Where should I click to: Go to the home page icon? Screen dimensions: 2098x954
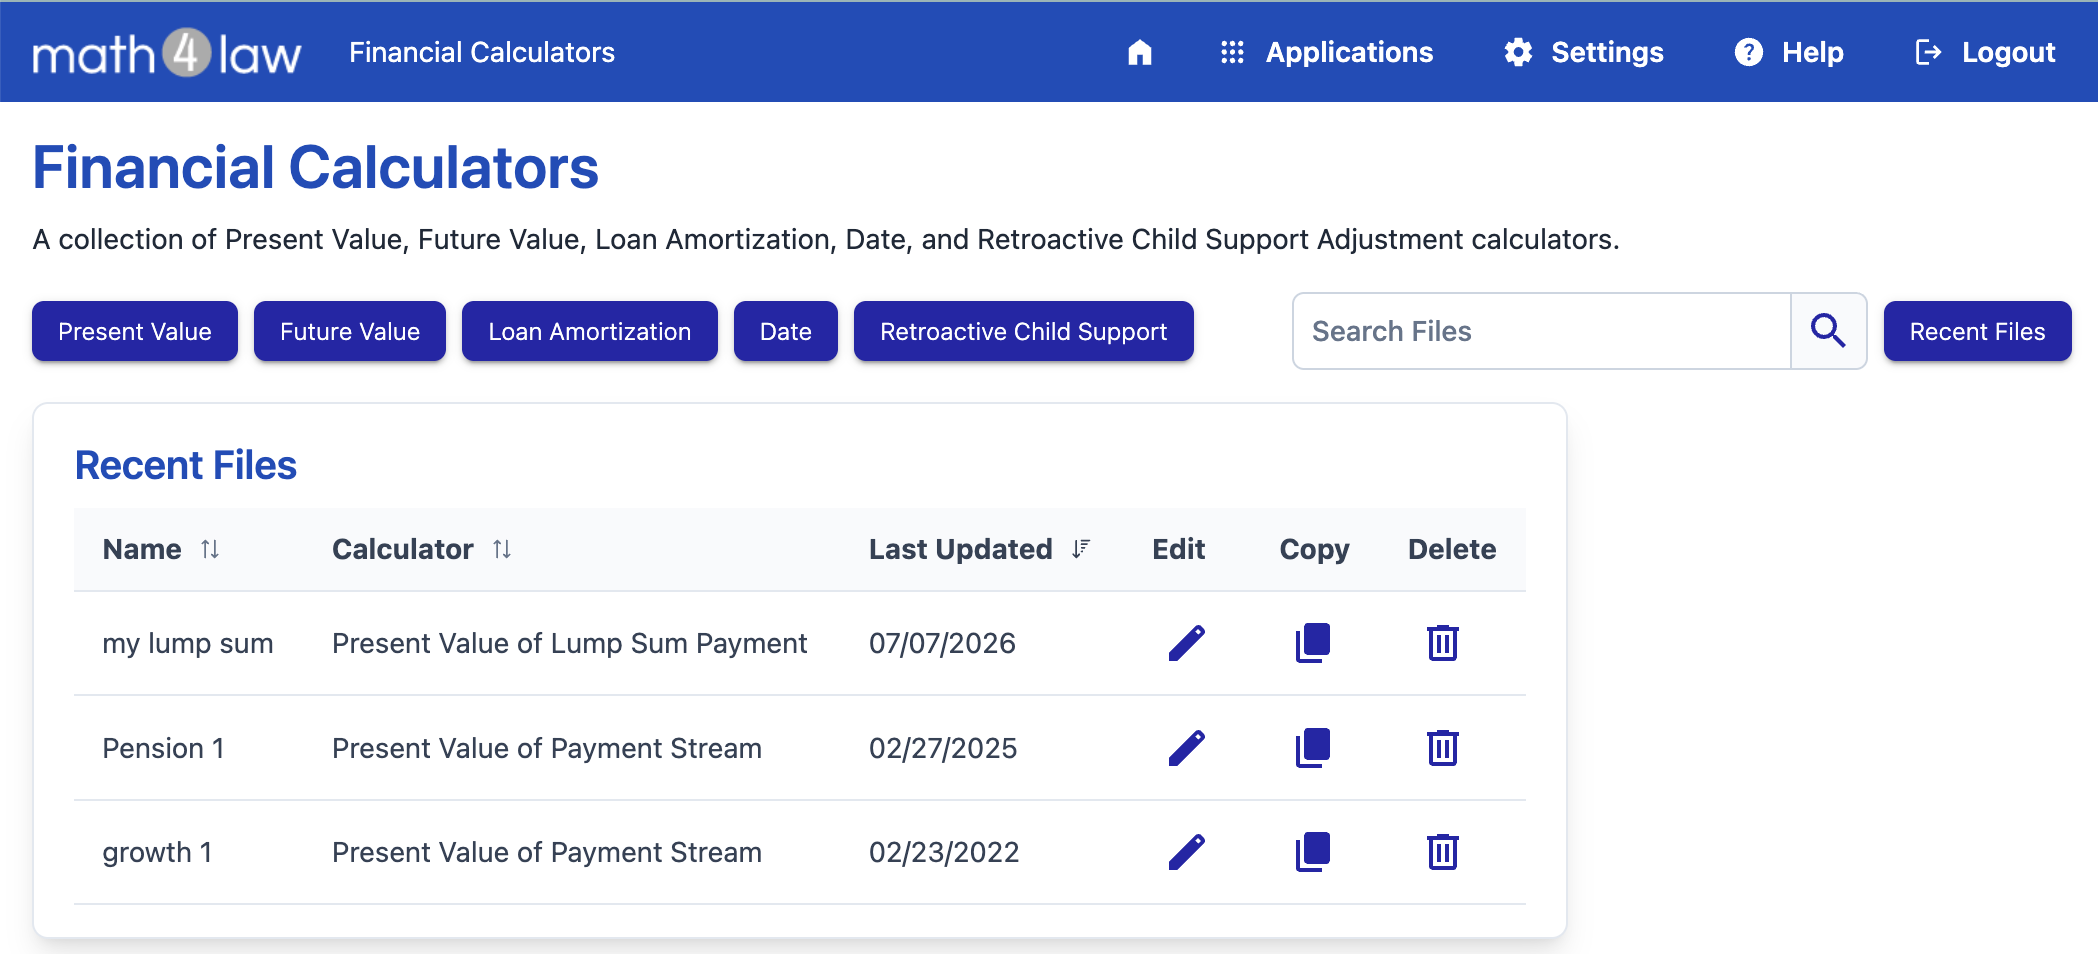1140,52
